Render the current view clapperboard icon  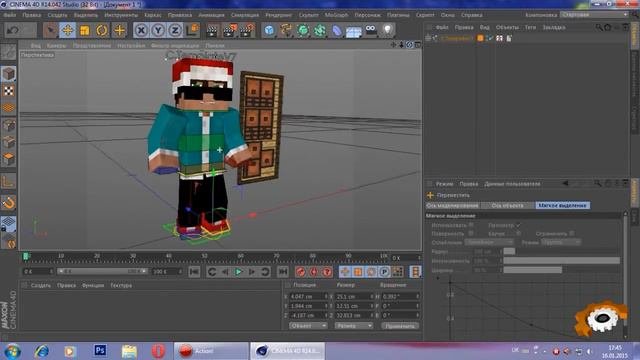click(212, 30)
